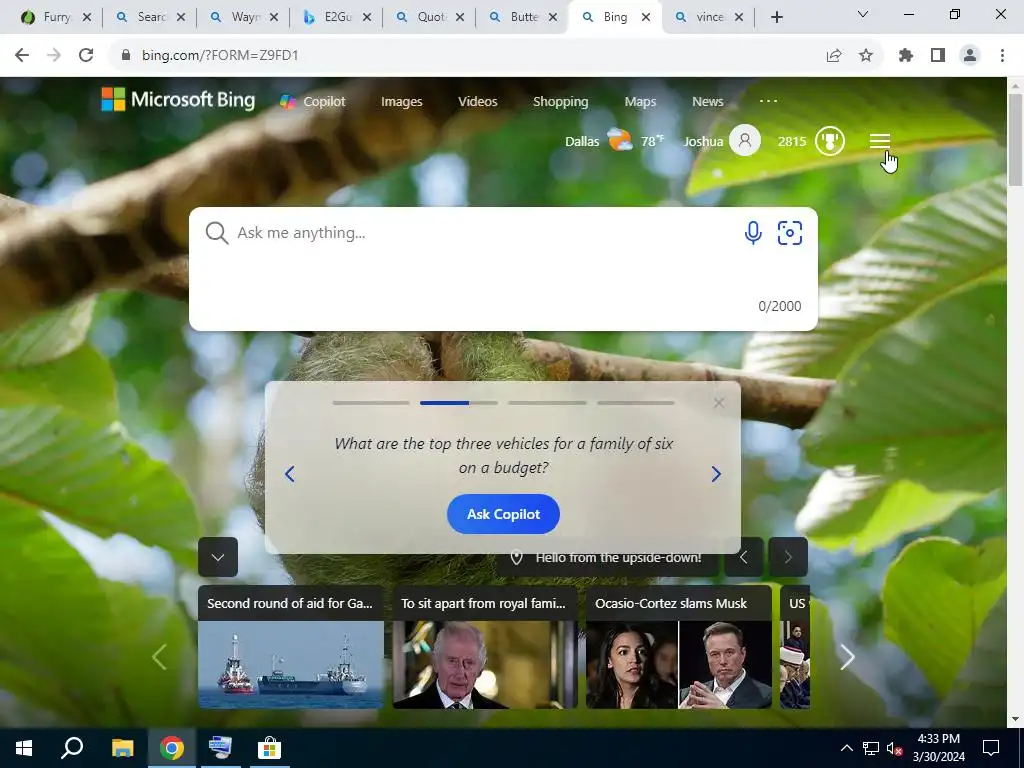Viewport: 1024px width, 768px height.
Task: Go to previous background image
Action: pos(743,557)
